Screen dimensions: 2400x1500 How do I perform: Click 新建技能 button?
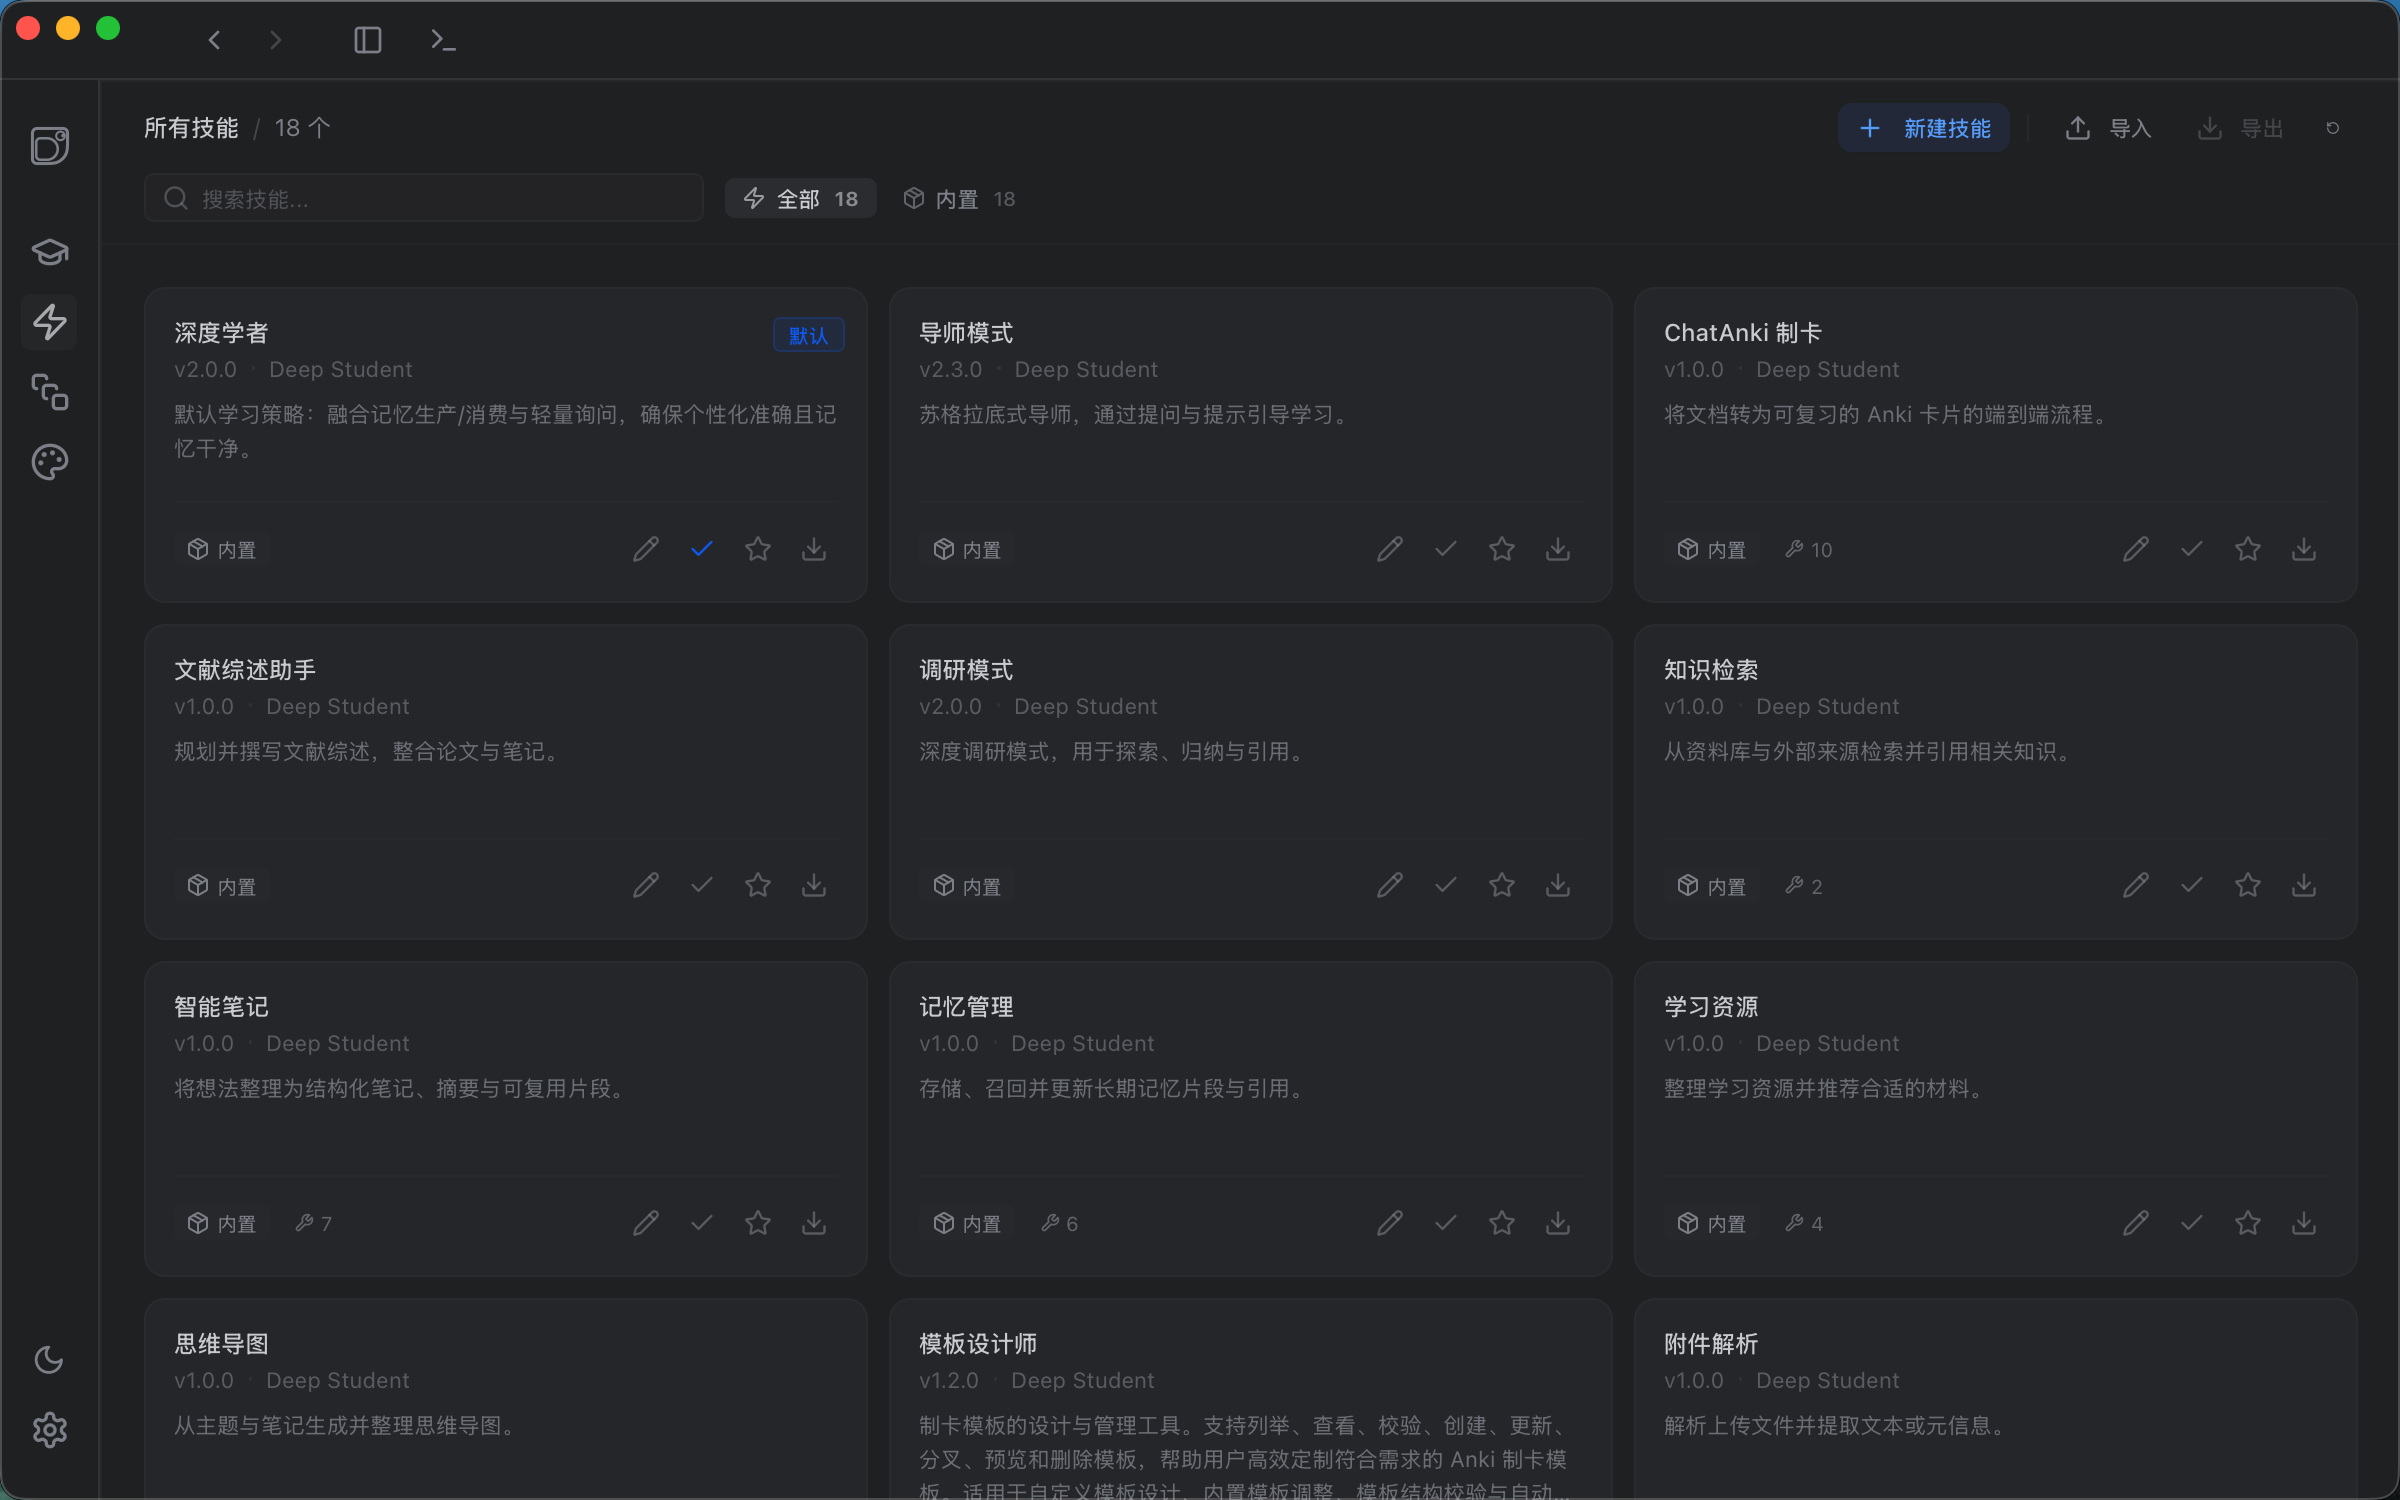[1924, 128]
